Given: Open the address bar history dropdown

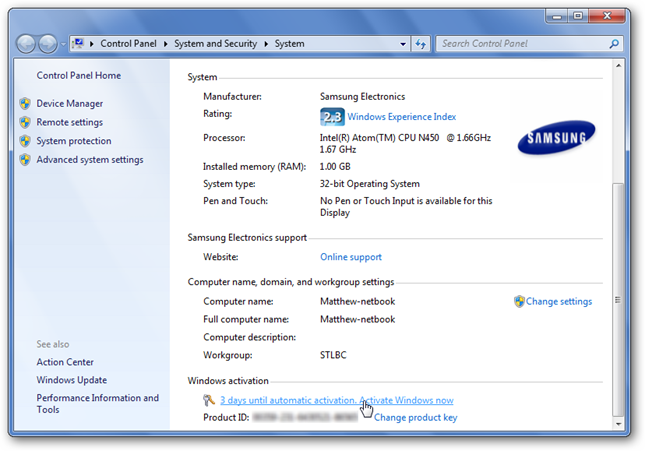Looking at the screenshot, I should click(403, 44).
